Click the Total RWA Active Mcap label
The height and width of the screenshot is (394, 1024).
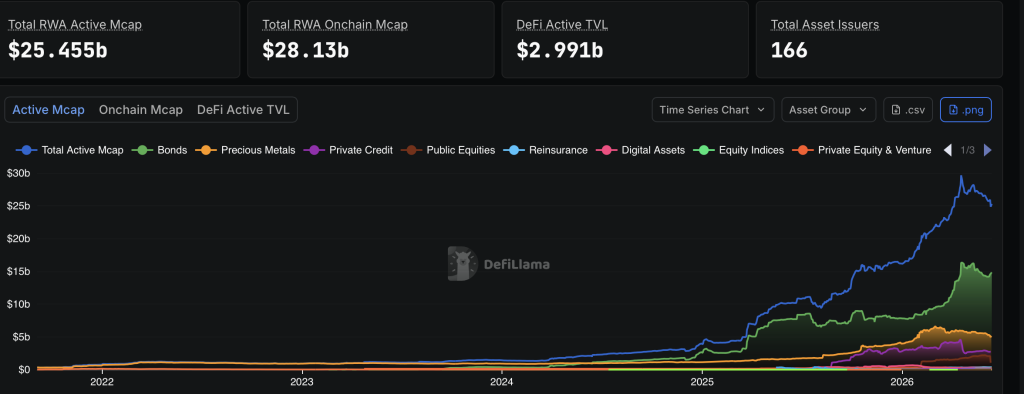pos(75,25)
